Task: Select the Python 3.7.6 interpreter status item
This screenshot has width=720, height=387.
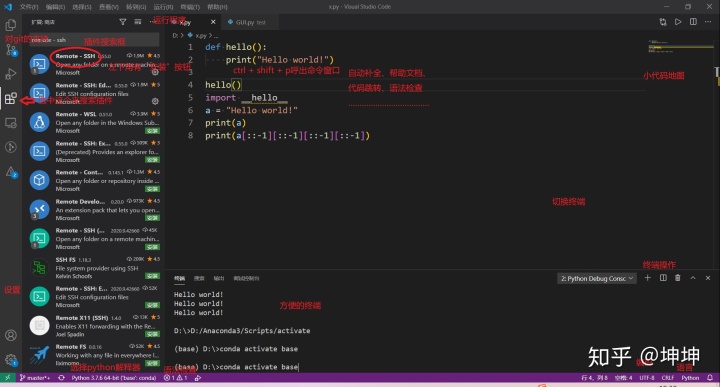Action: click(113, 378)
